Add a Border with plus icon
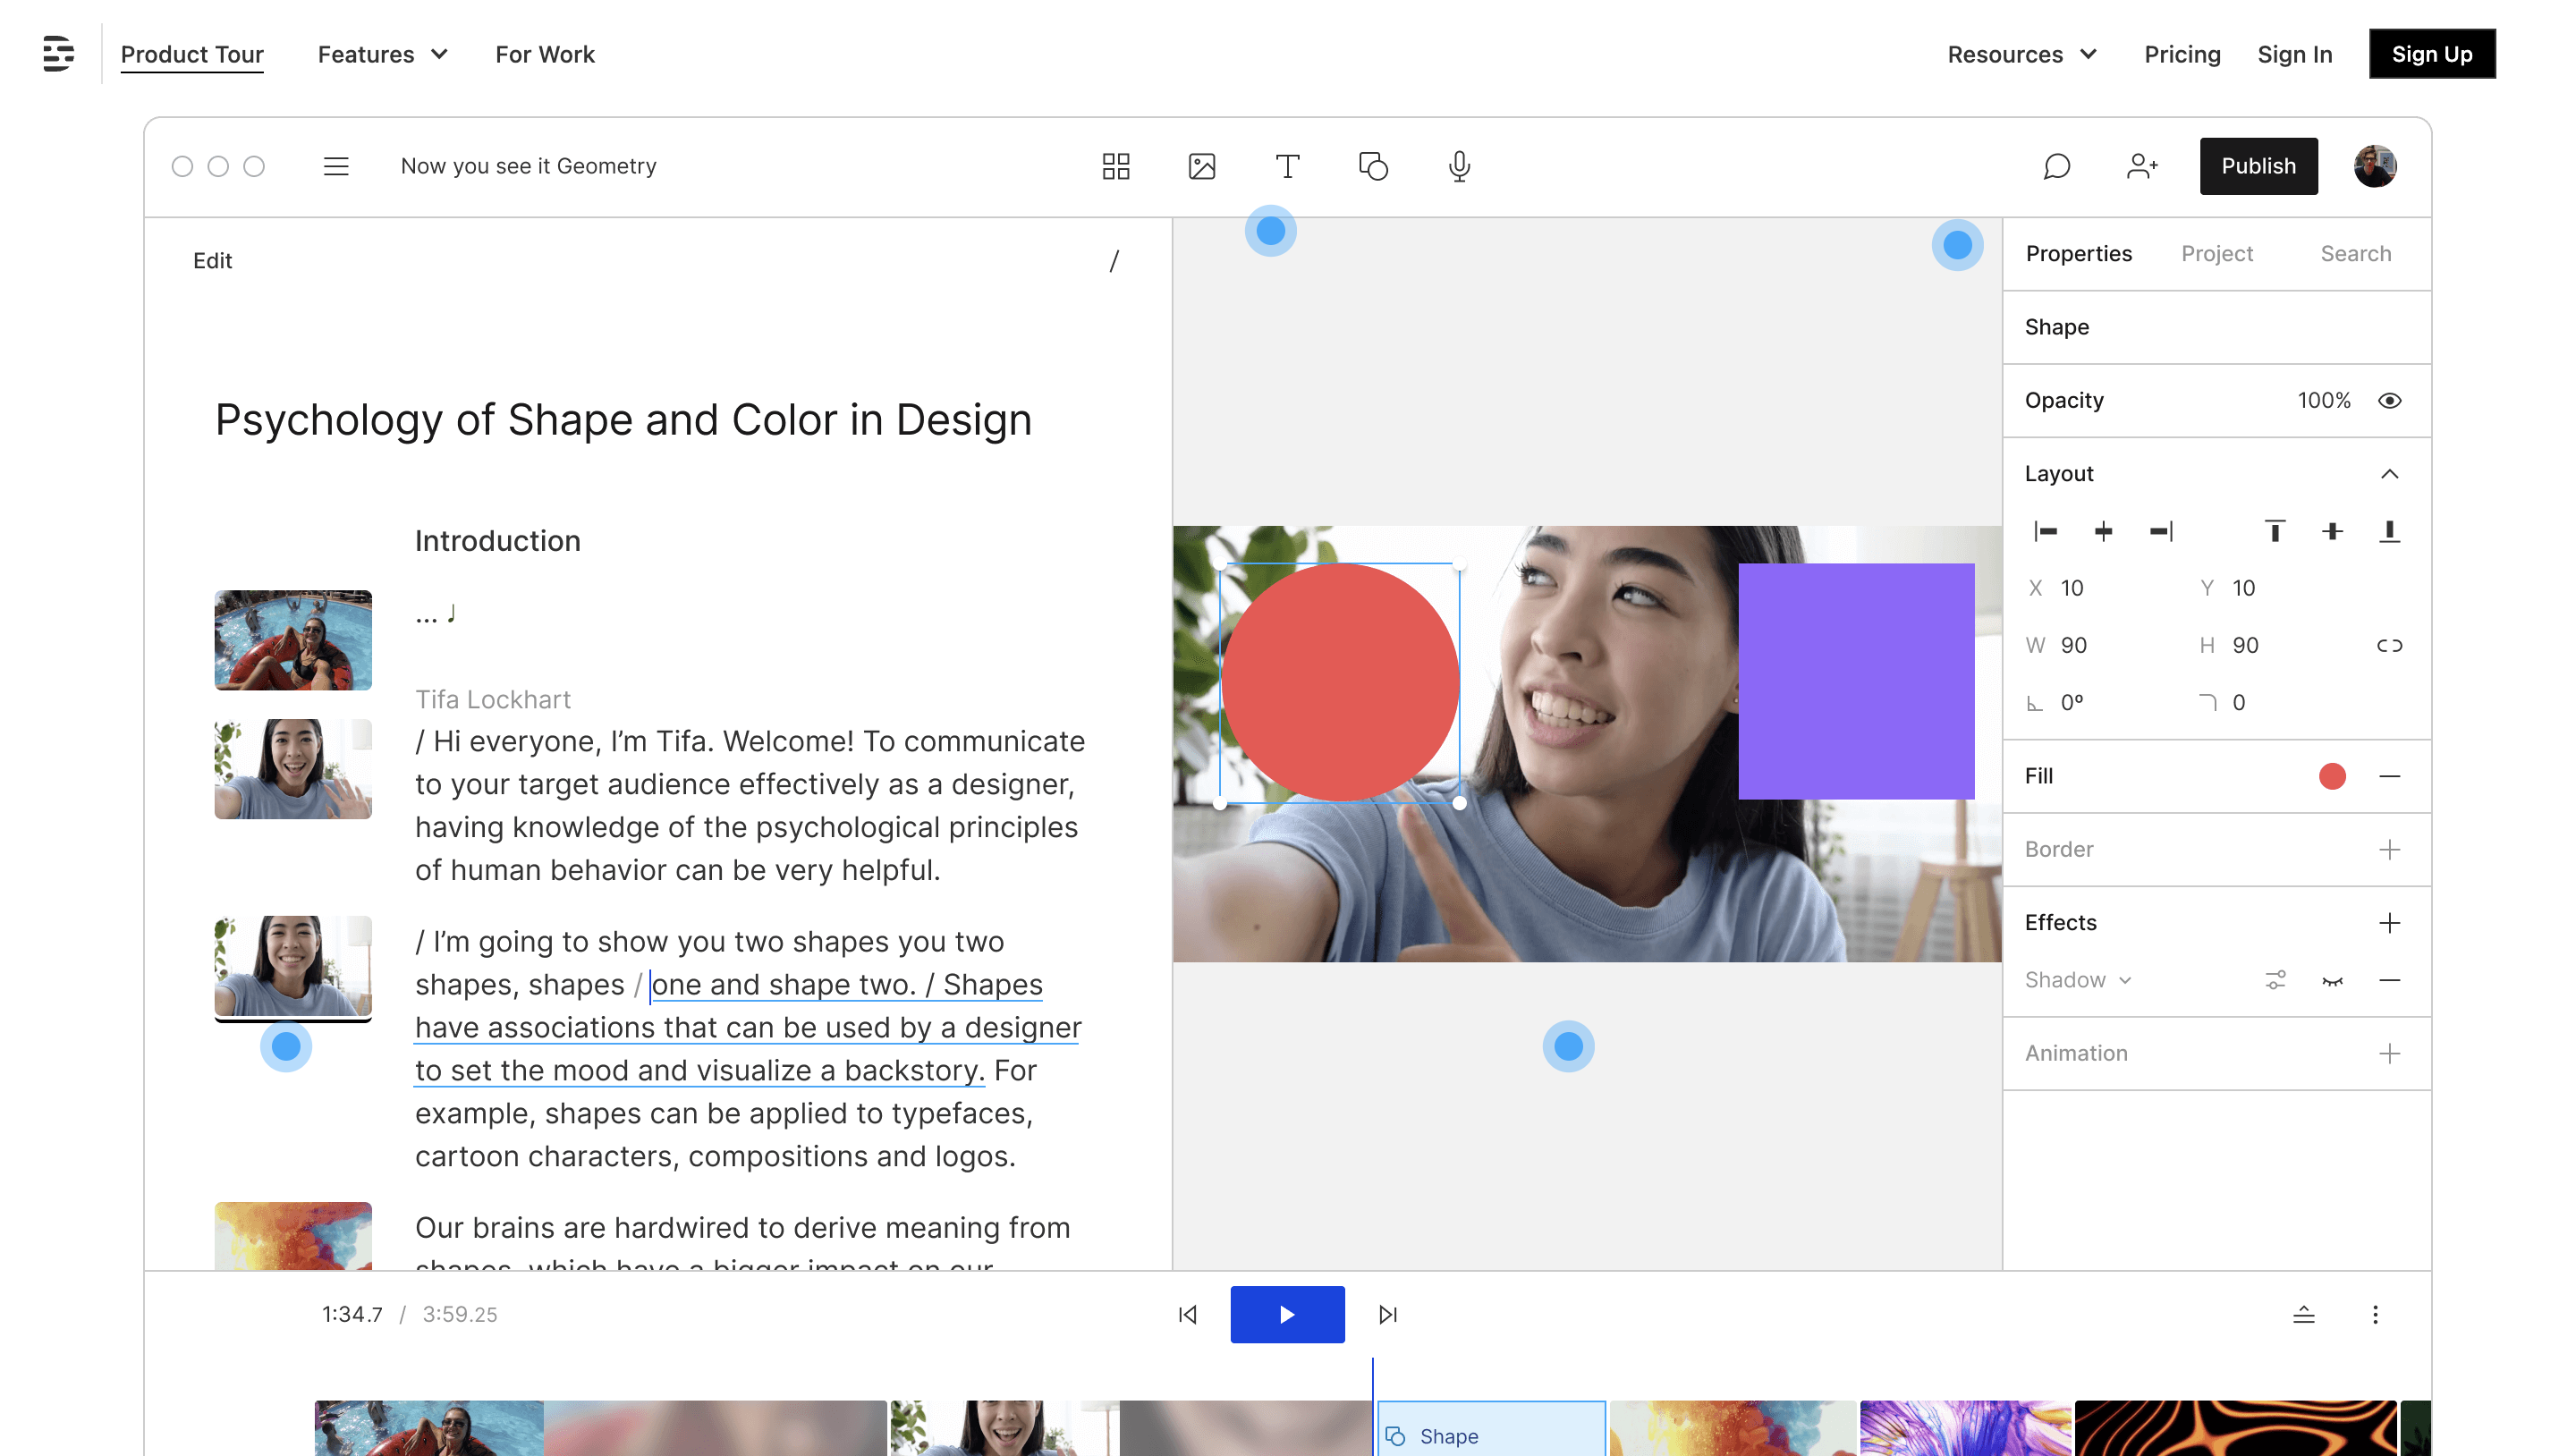 point(2389,849)
